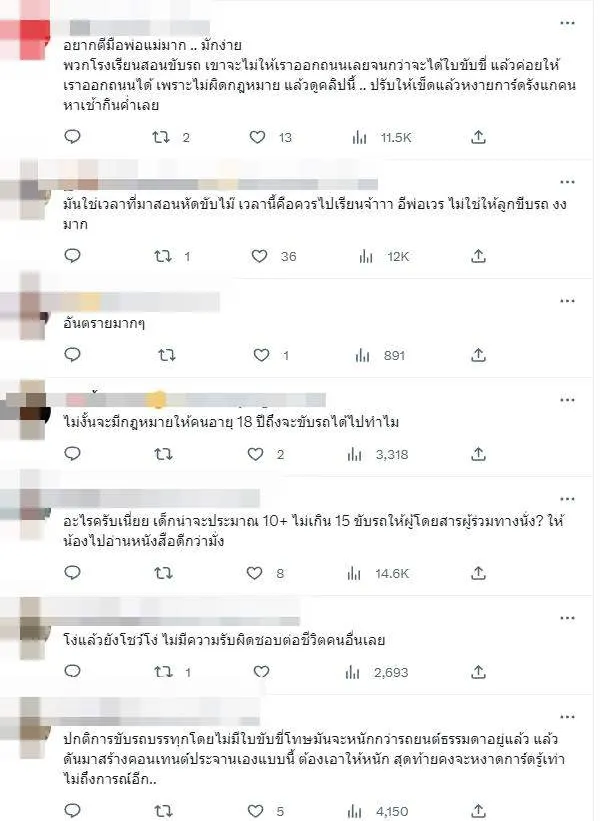Viewport: 600px width, 821px height.
Task: Retweet the post with 2,693 views
Action: pos(163,672)
